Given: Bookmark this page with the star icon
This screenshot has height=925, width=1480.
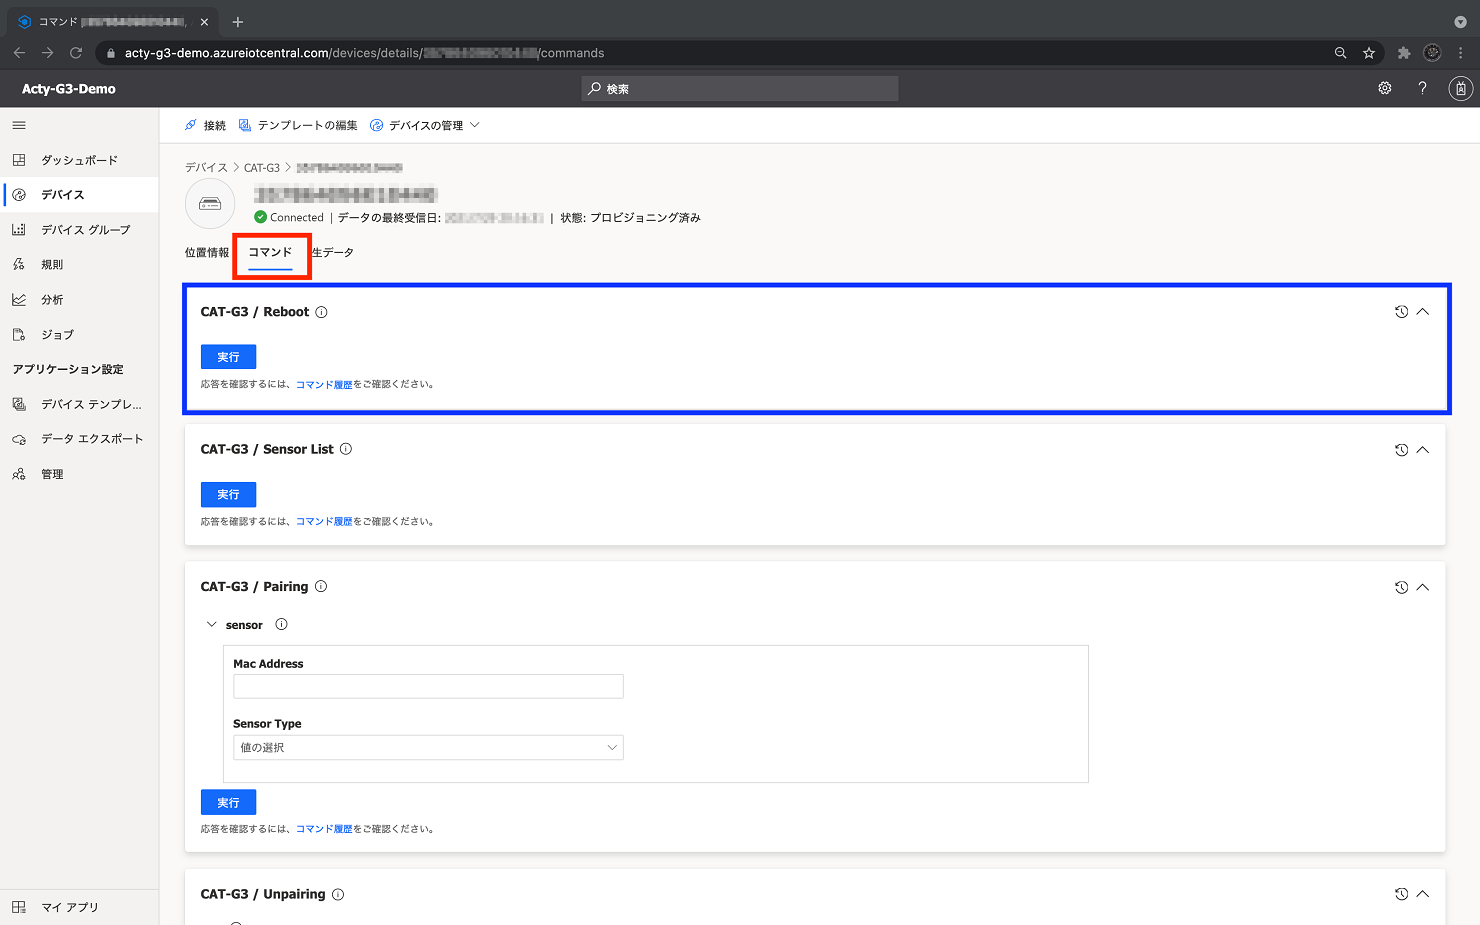Looking at the screenshot, I should (1369, 53).
